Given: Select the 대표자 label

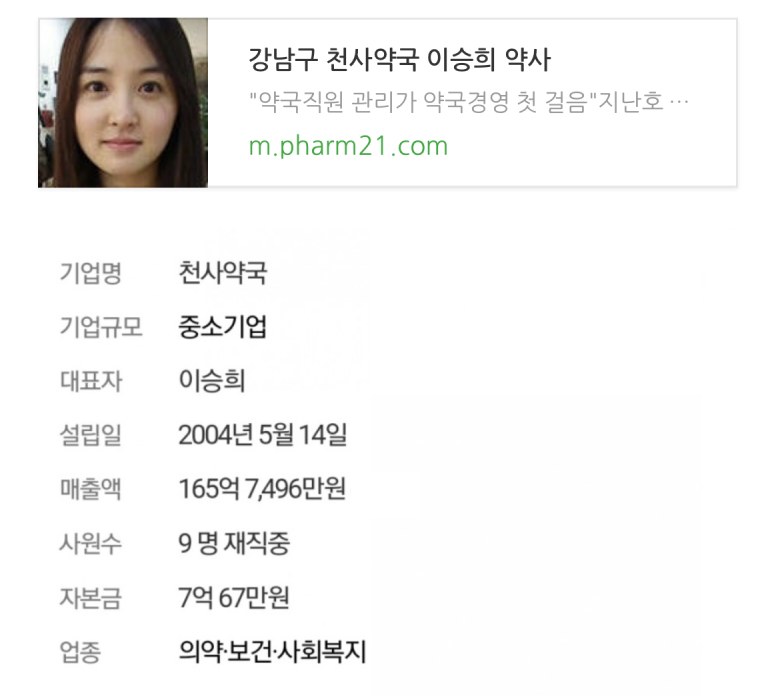Looking at the screenshot, I should [91, 381].
